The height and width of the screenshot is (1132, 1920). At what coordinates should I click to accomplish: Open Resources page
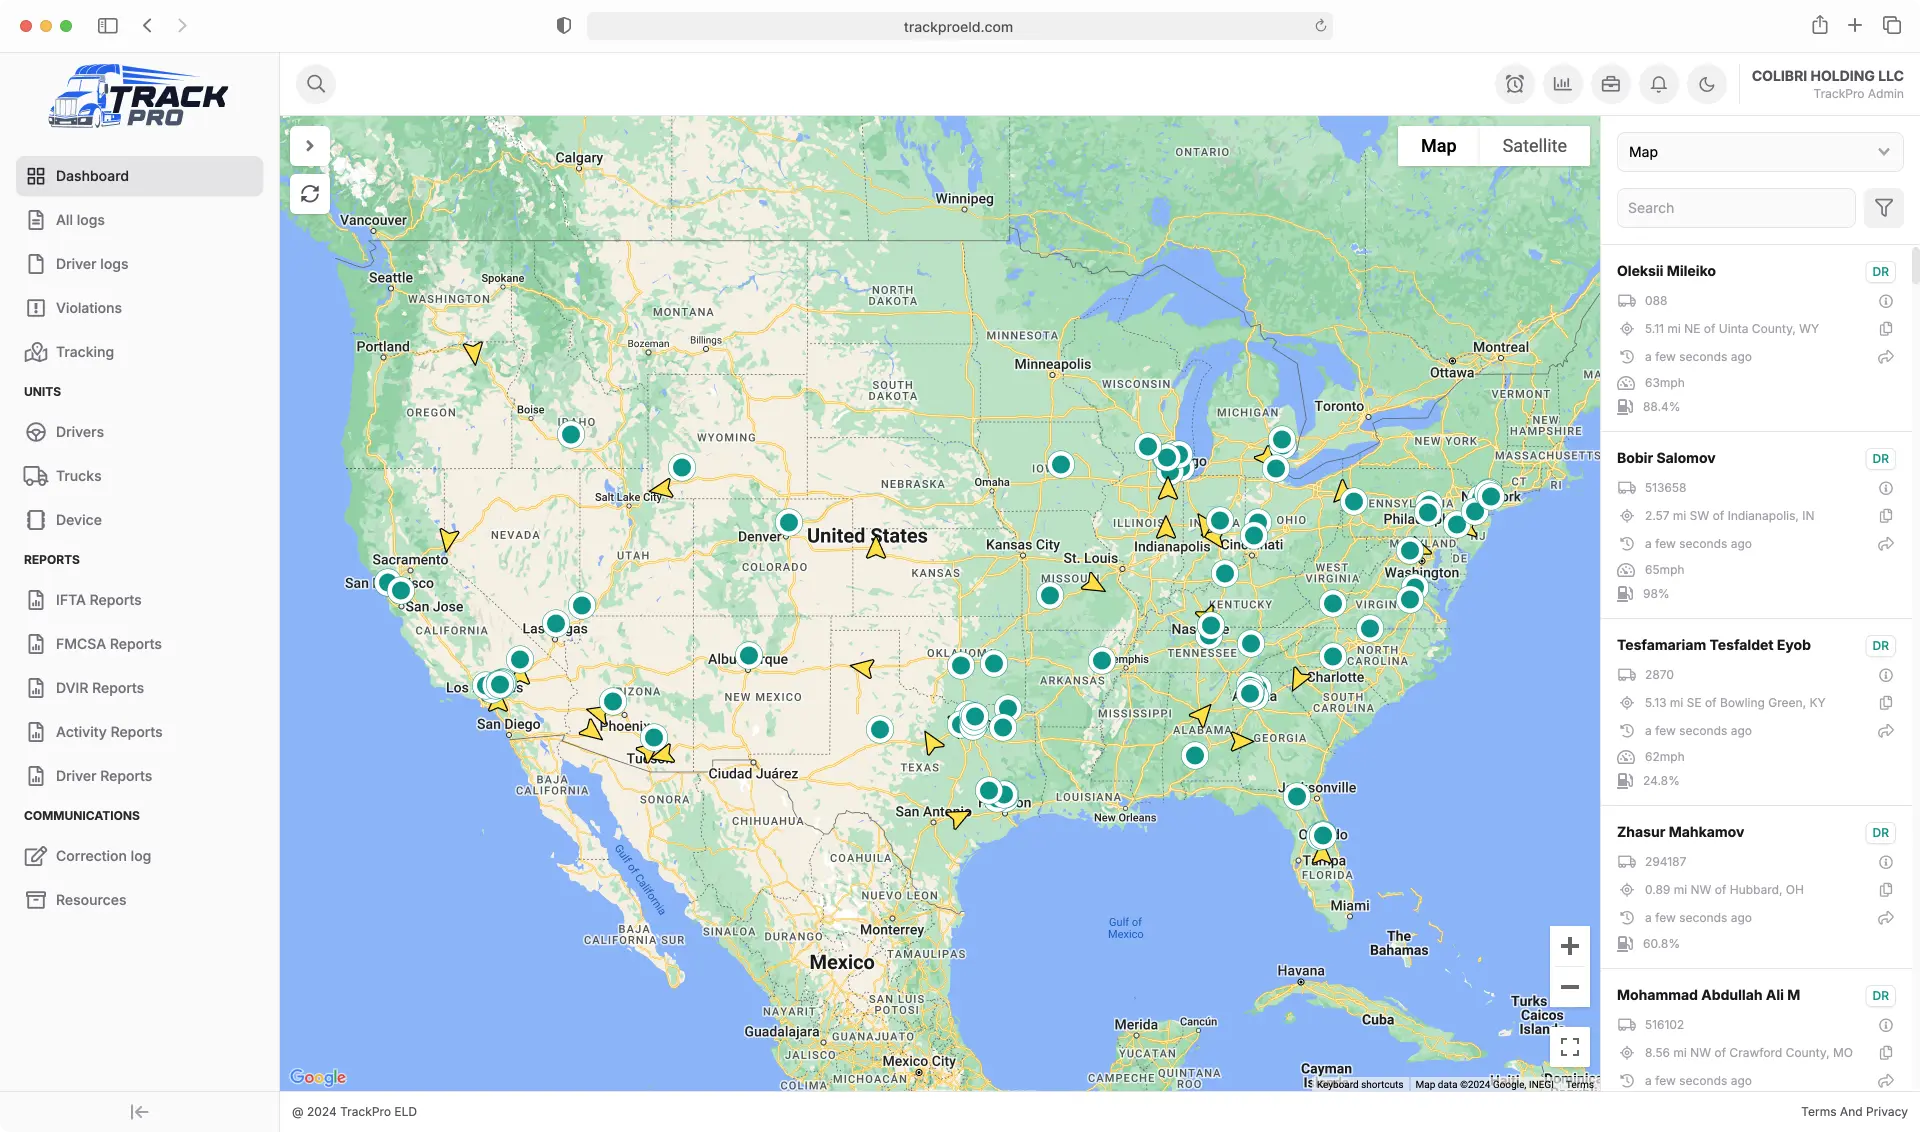click(139, 900)
